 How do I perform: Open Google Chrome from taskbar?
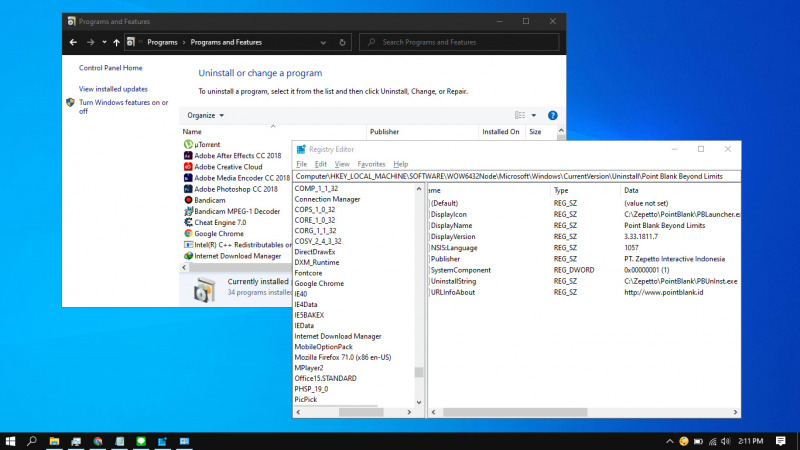coord(98,441)
